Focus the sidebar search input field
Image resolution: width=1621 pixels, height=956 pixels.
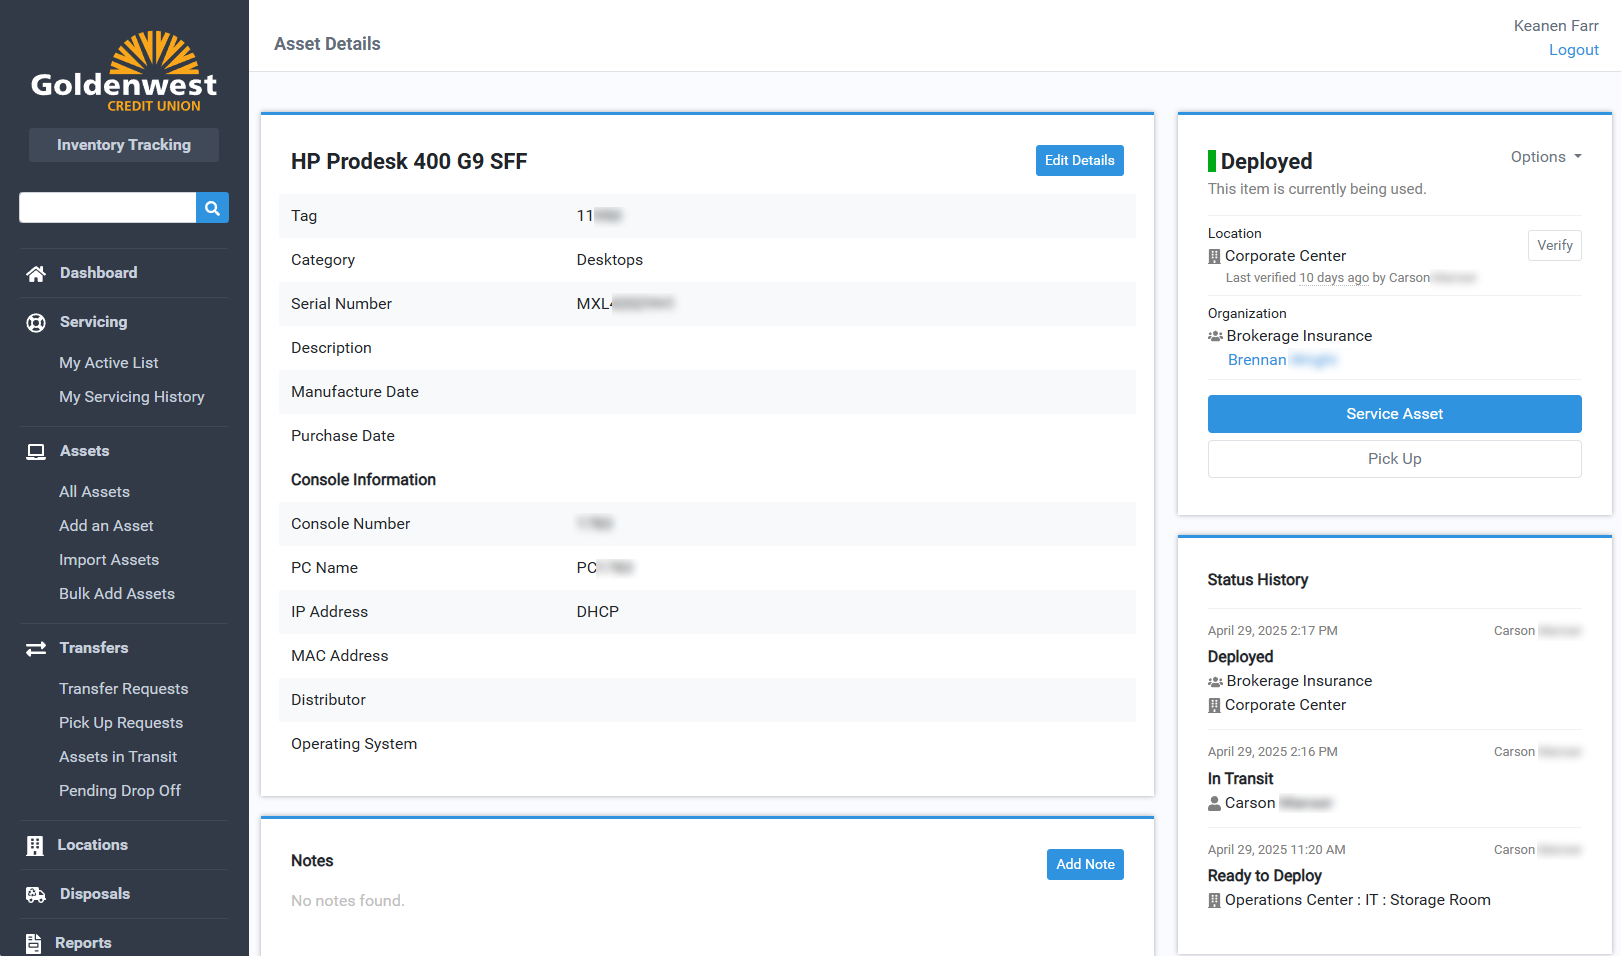(x=107, y=208)
